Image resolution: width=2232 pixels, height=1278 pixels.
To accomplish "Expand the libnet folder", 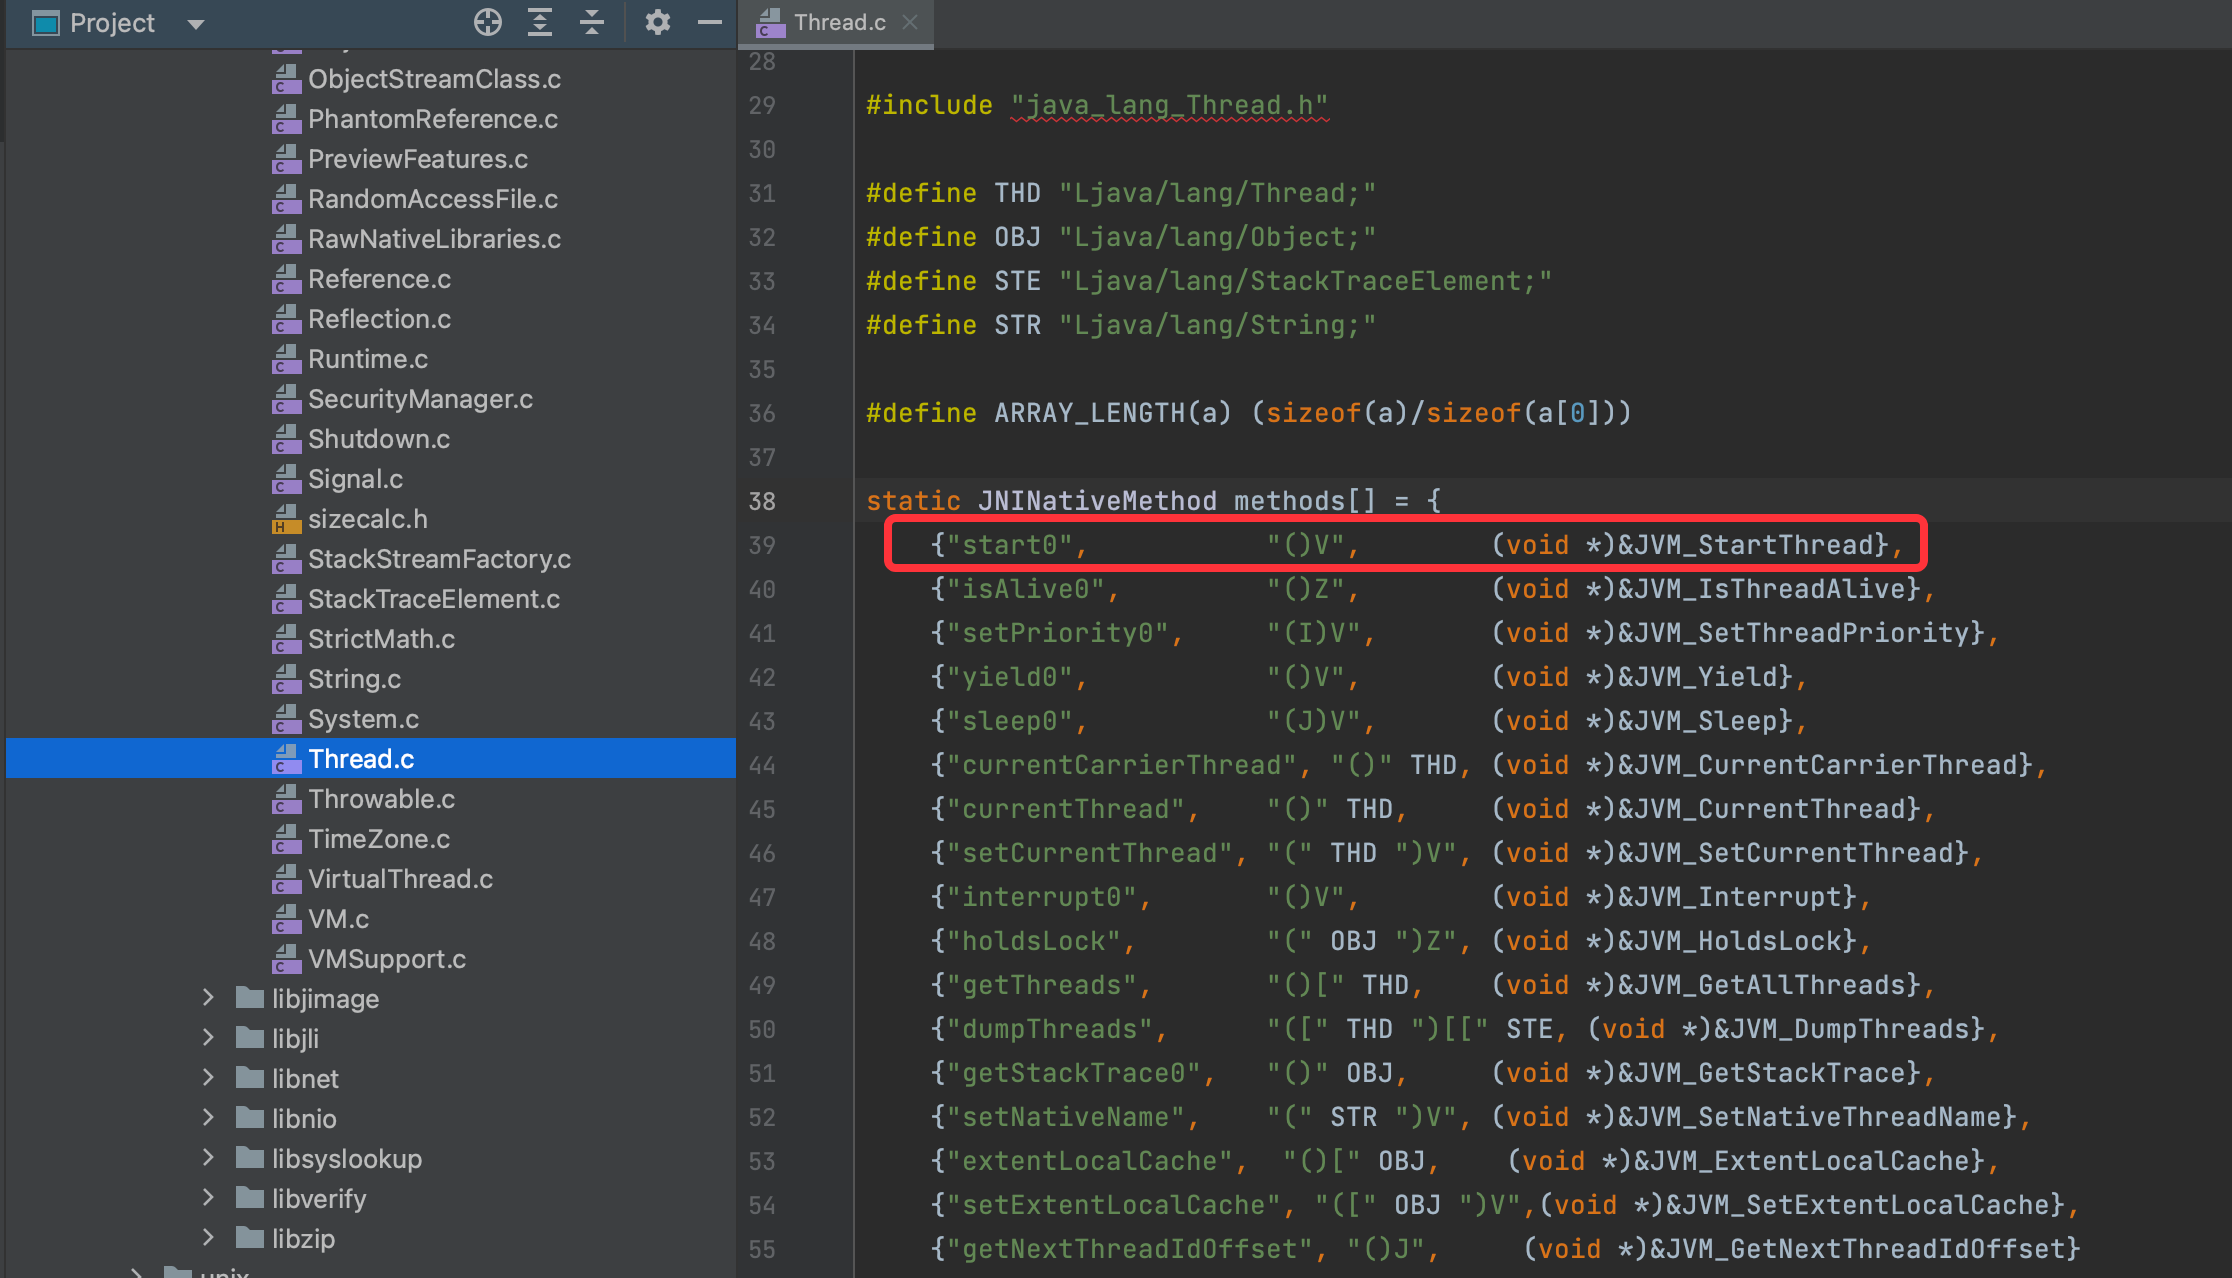I will point(208,1078).
